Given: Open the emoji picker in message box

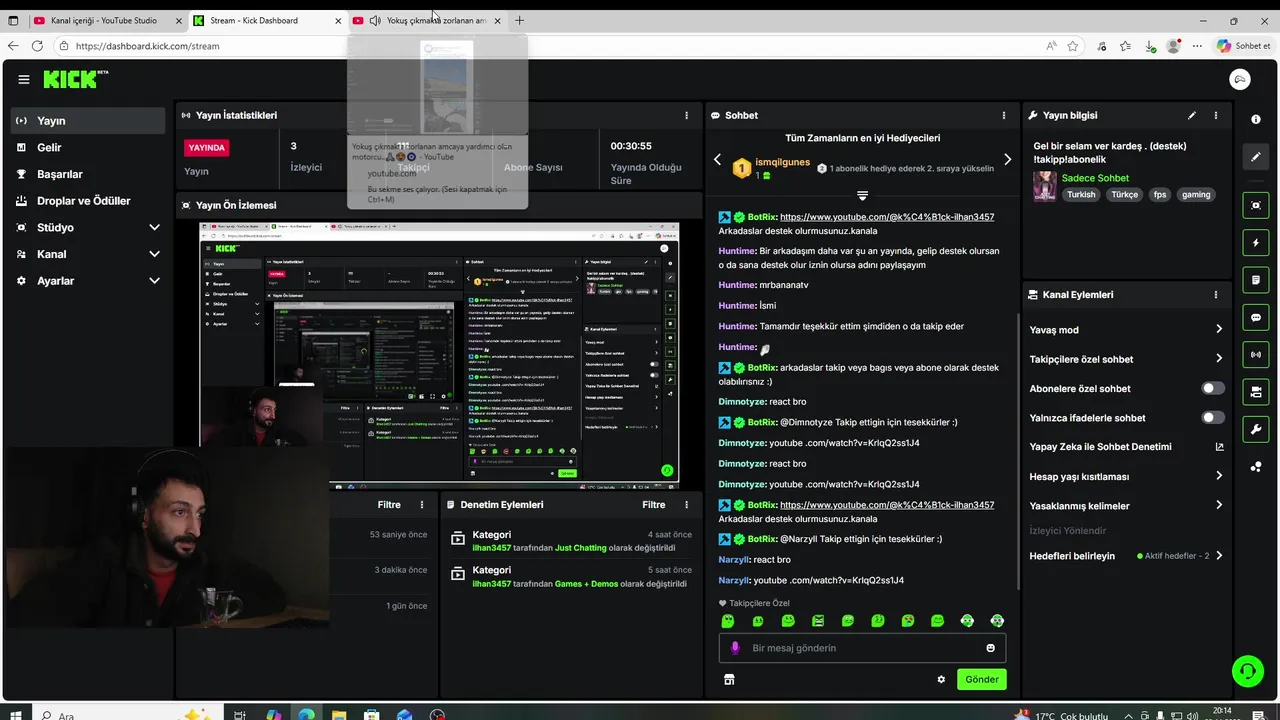Looking at the screenshot, I should tap(991, 648).
